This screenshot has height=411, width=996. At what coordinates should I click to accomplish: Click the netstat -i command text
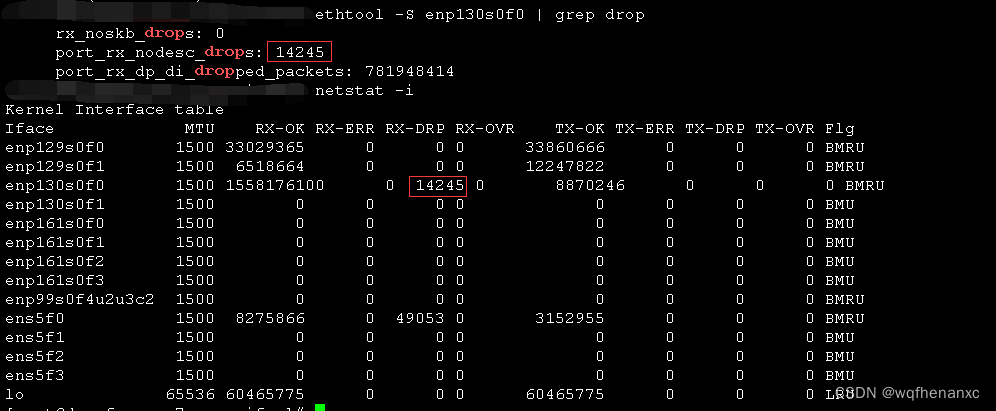364,90
